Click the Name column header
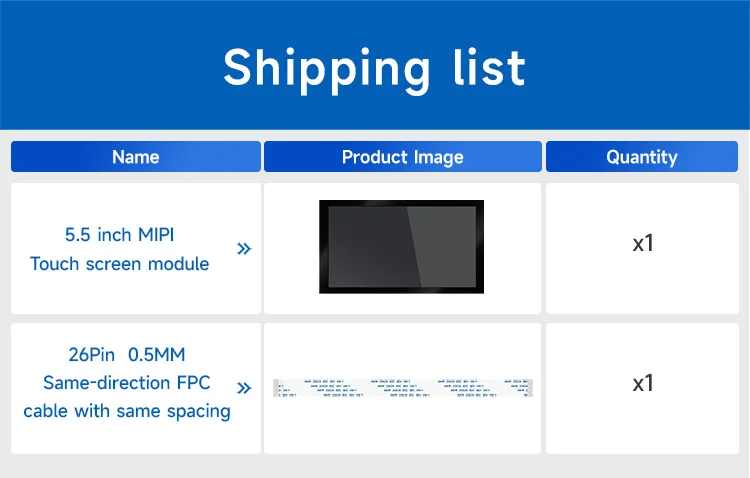Screen dimensions: 750x478 (x=136, y=156)
